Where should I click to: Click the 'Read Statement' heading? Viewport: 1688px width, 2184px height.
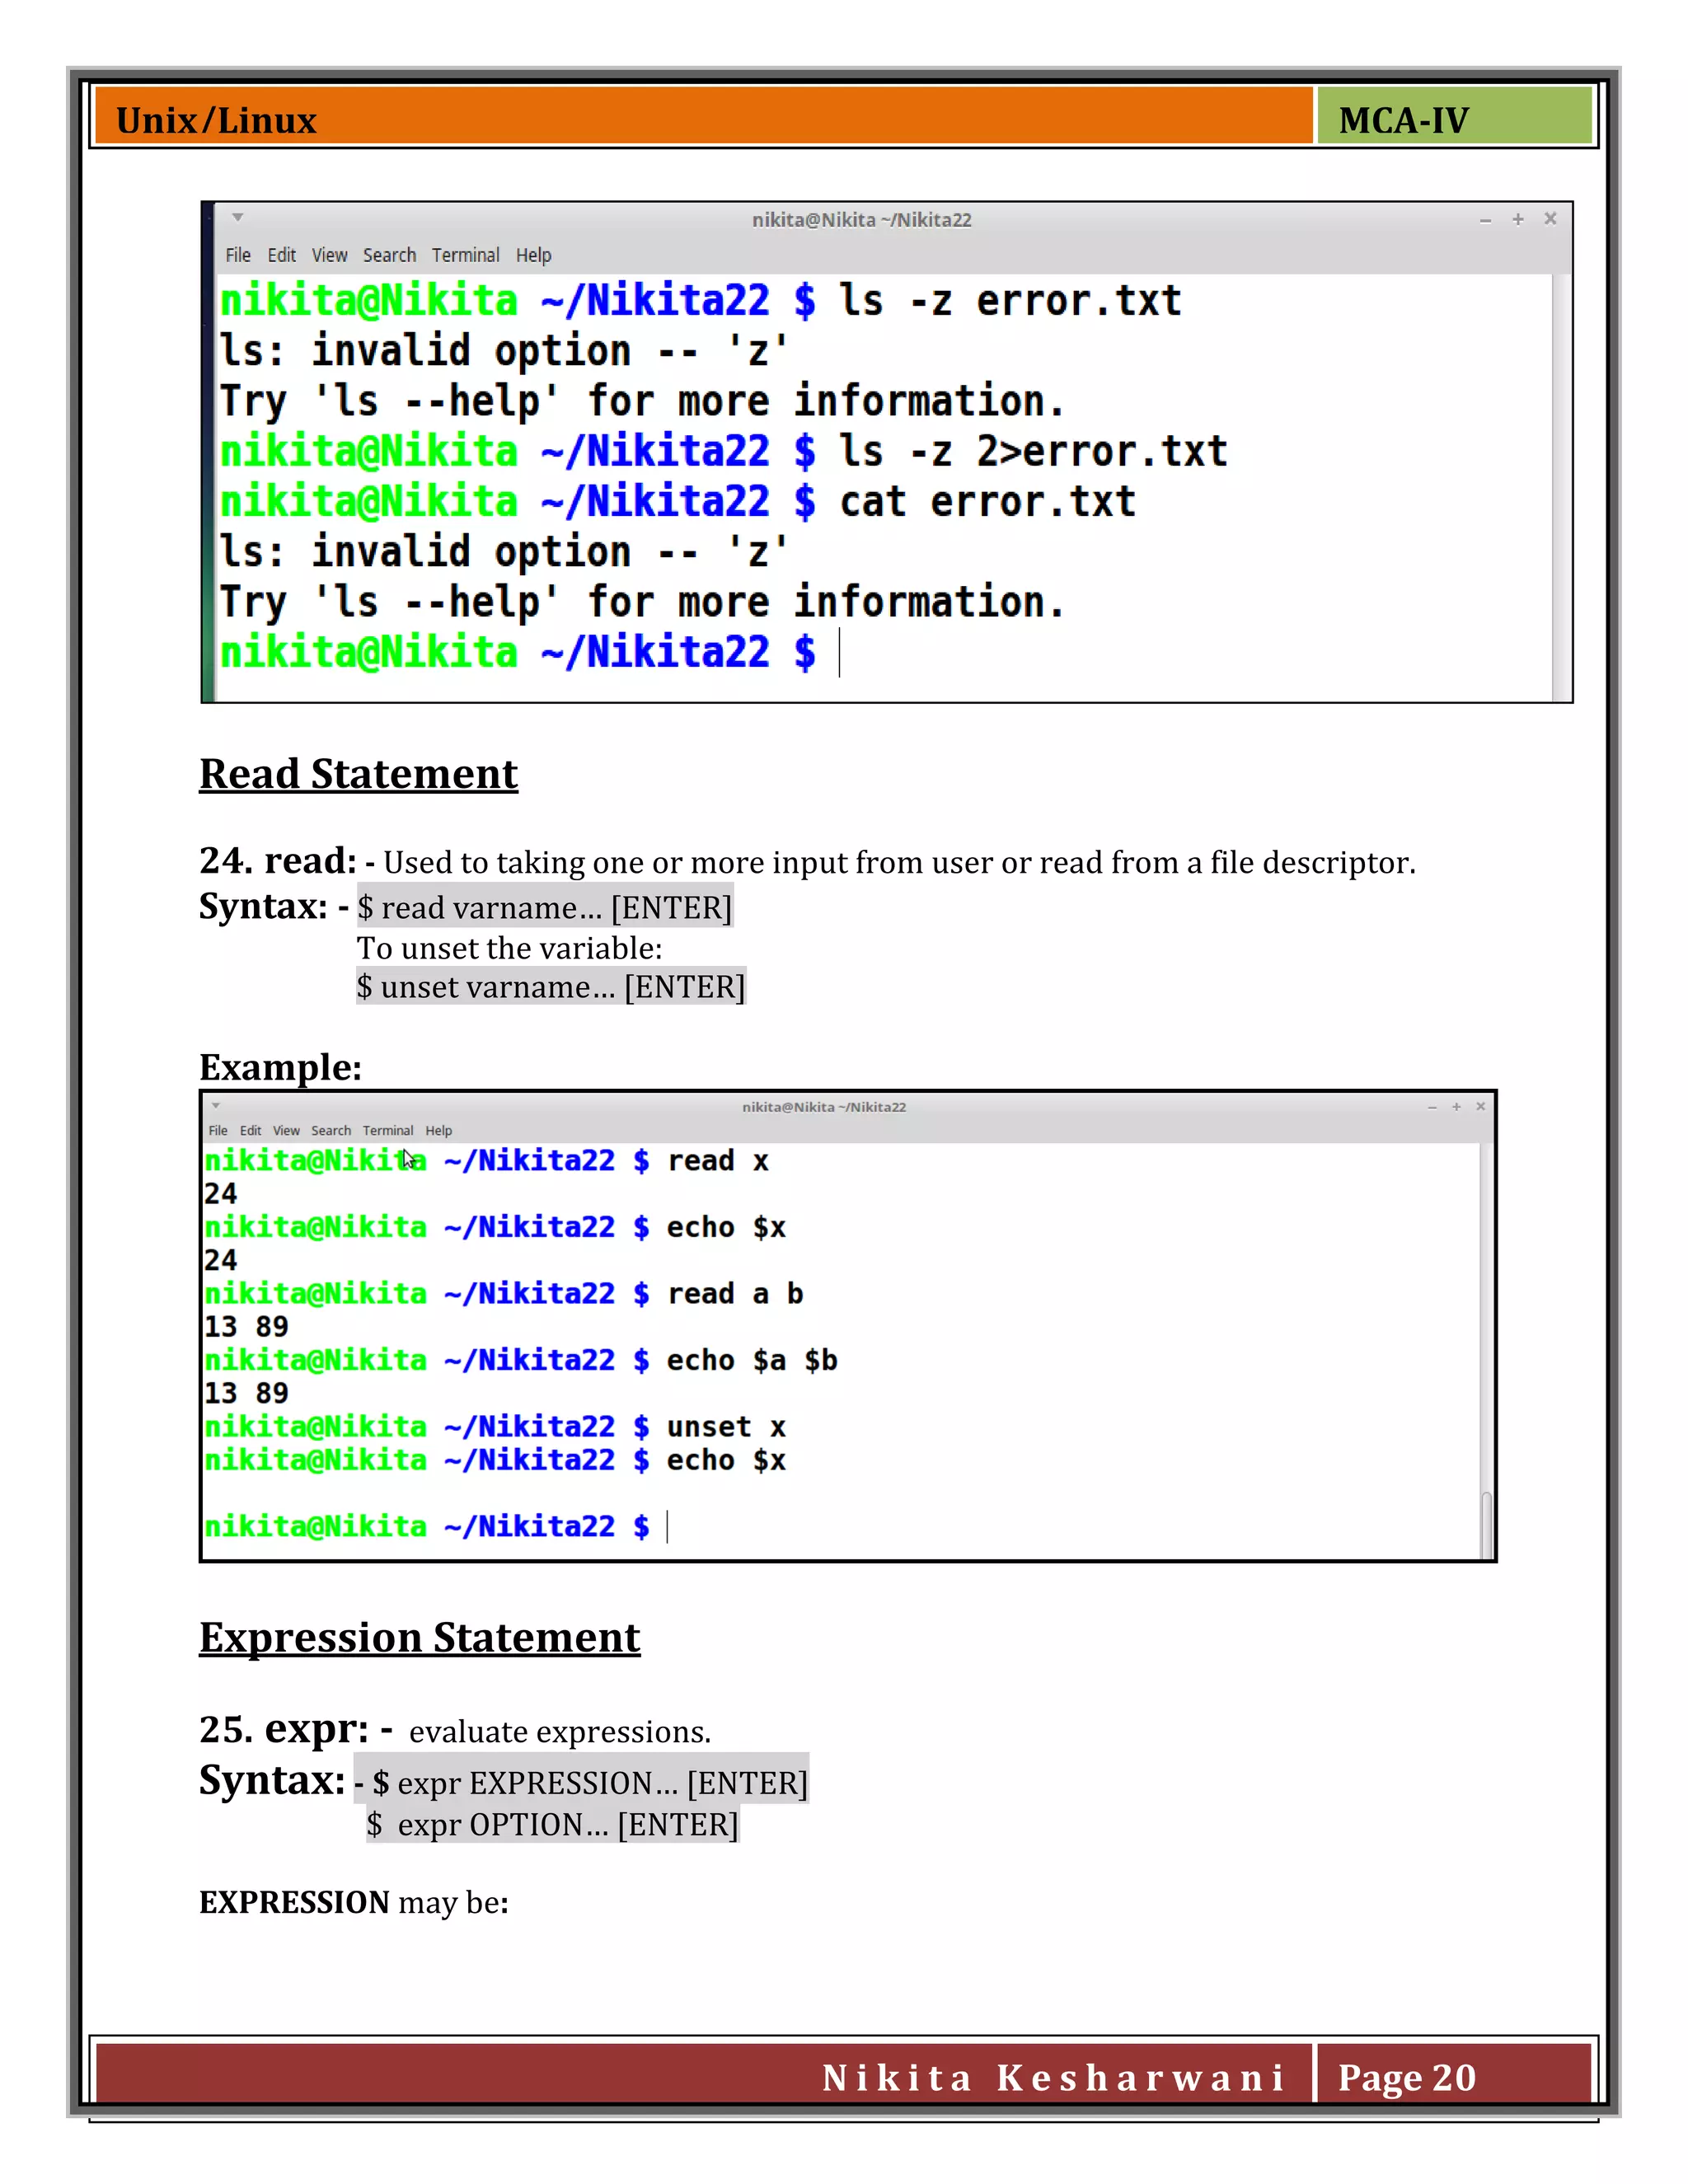pos(358,774)
